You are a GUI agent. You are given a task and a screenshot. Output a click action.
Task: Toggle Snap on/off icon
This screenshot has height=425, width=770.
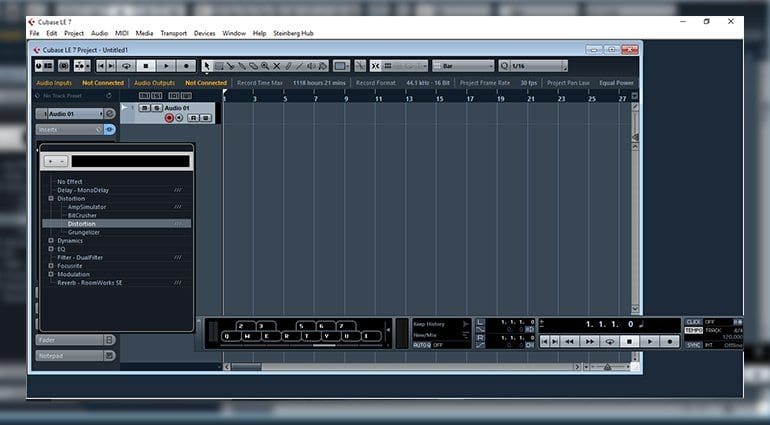tap(376, 66)
